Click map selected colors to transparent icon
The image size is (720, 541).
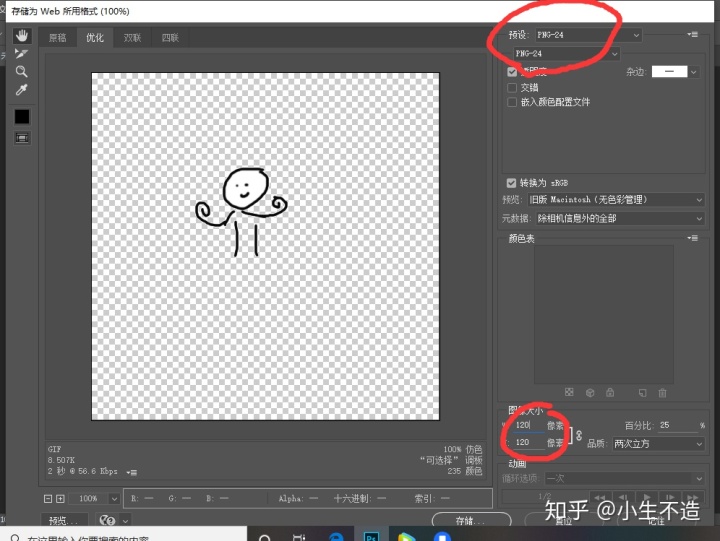click(569, 392)
